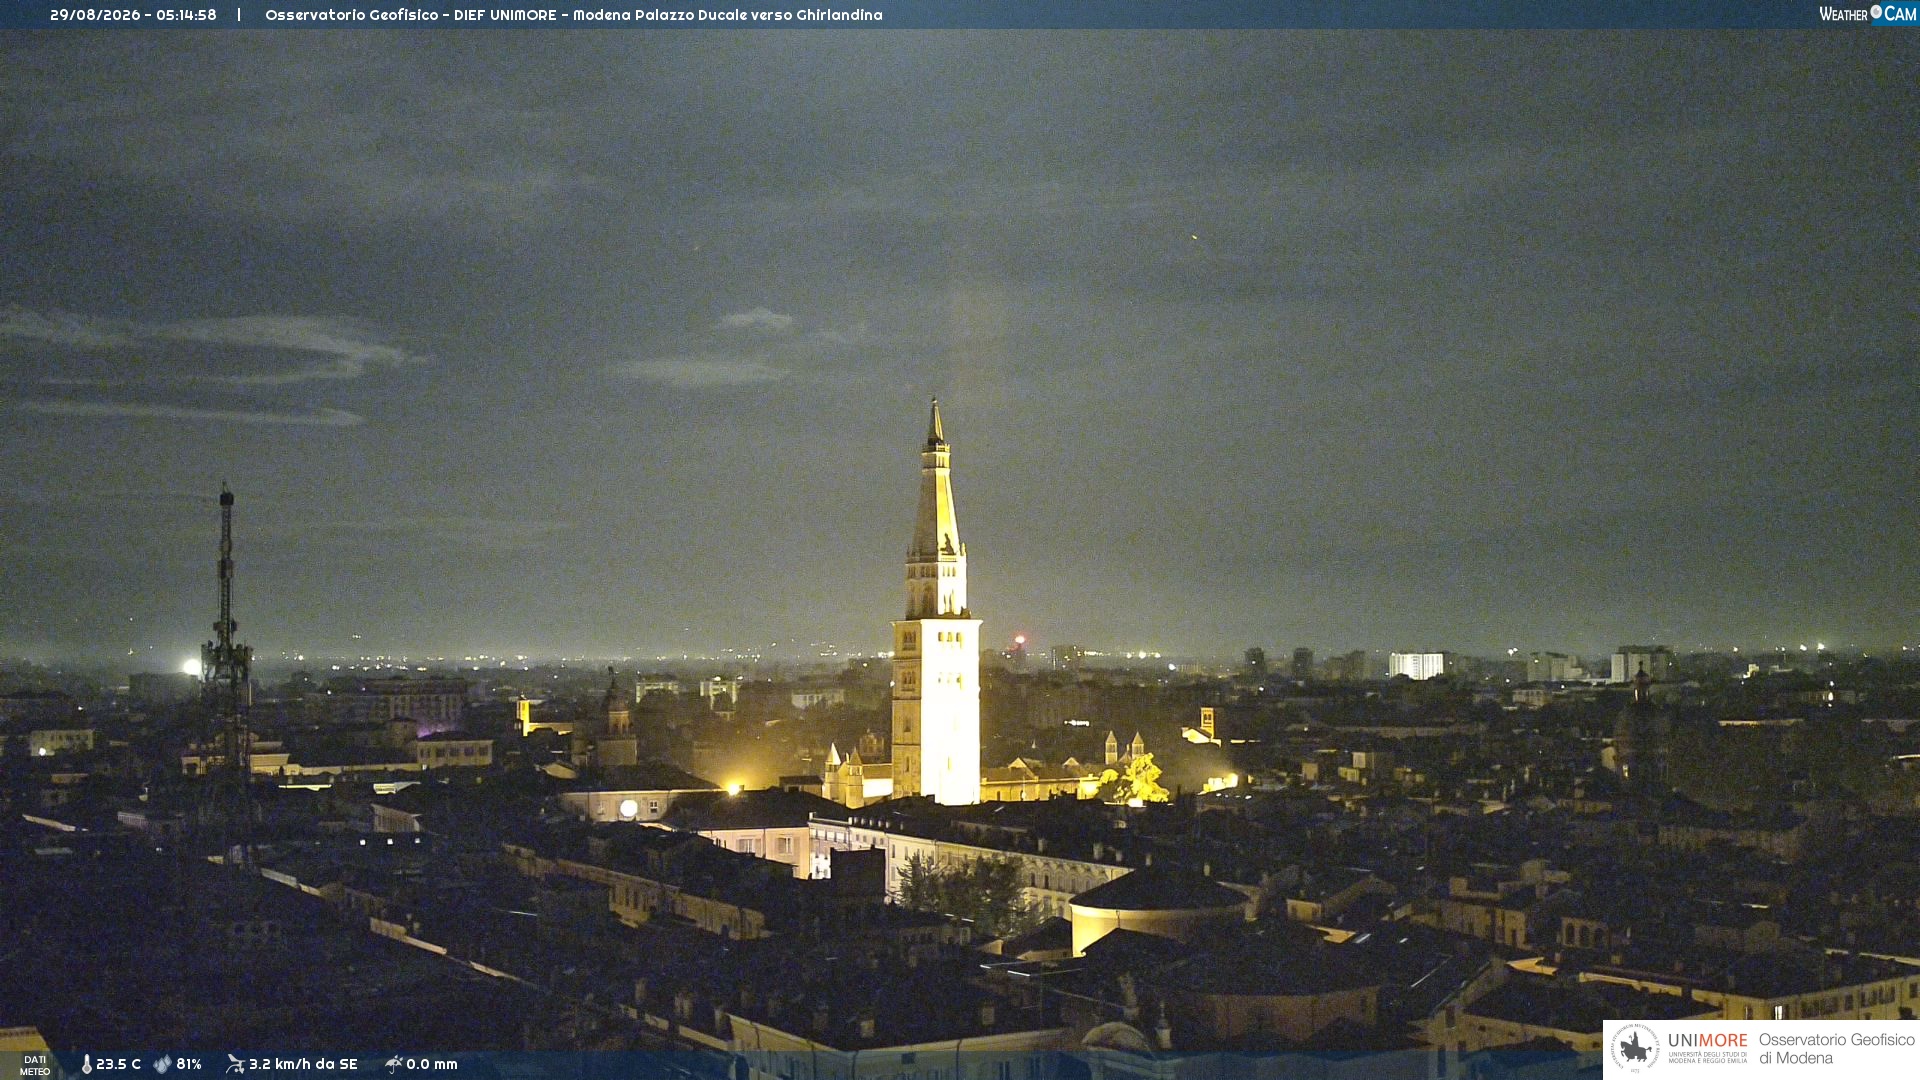
Task: Click the illuminated Ghirlandina tower
Action: pos(936,610)
